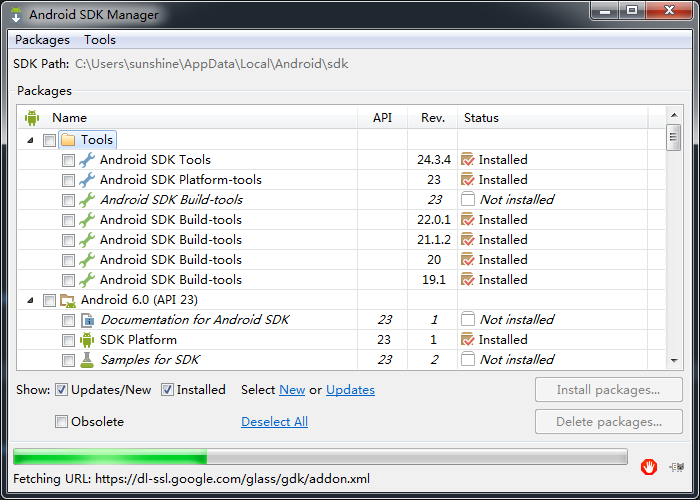Check the Documentation for Android SDK checkbox
The image size is (700, 500).
click(68, 320)
